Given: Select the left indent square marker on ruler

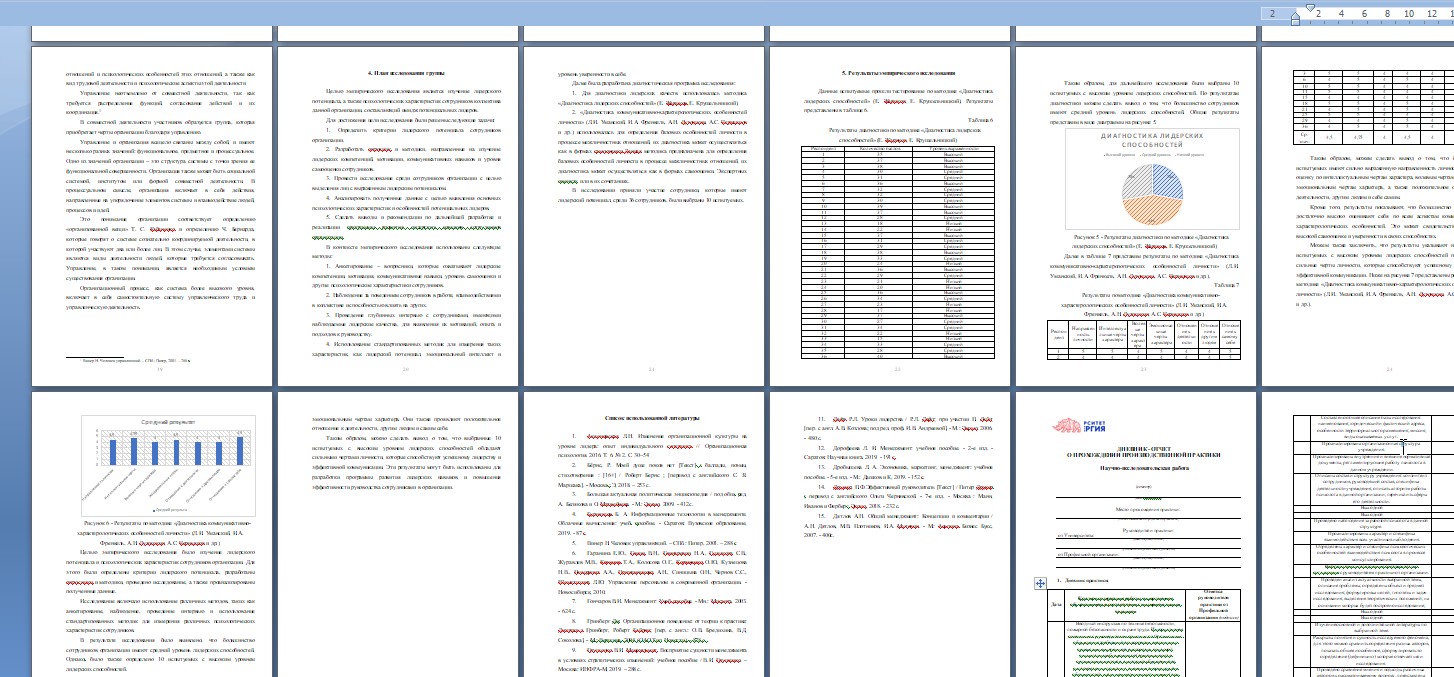Looking at the screenshot, I should click(1296, 22).
